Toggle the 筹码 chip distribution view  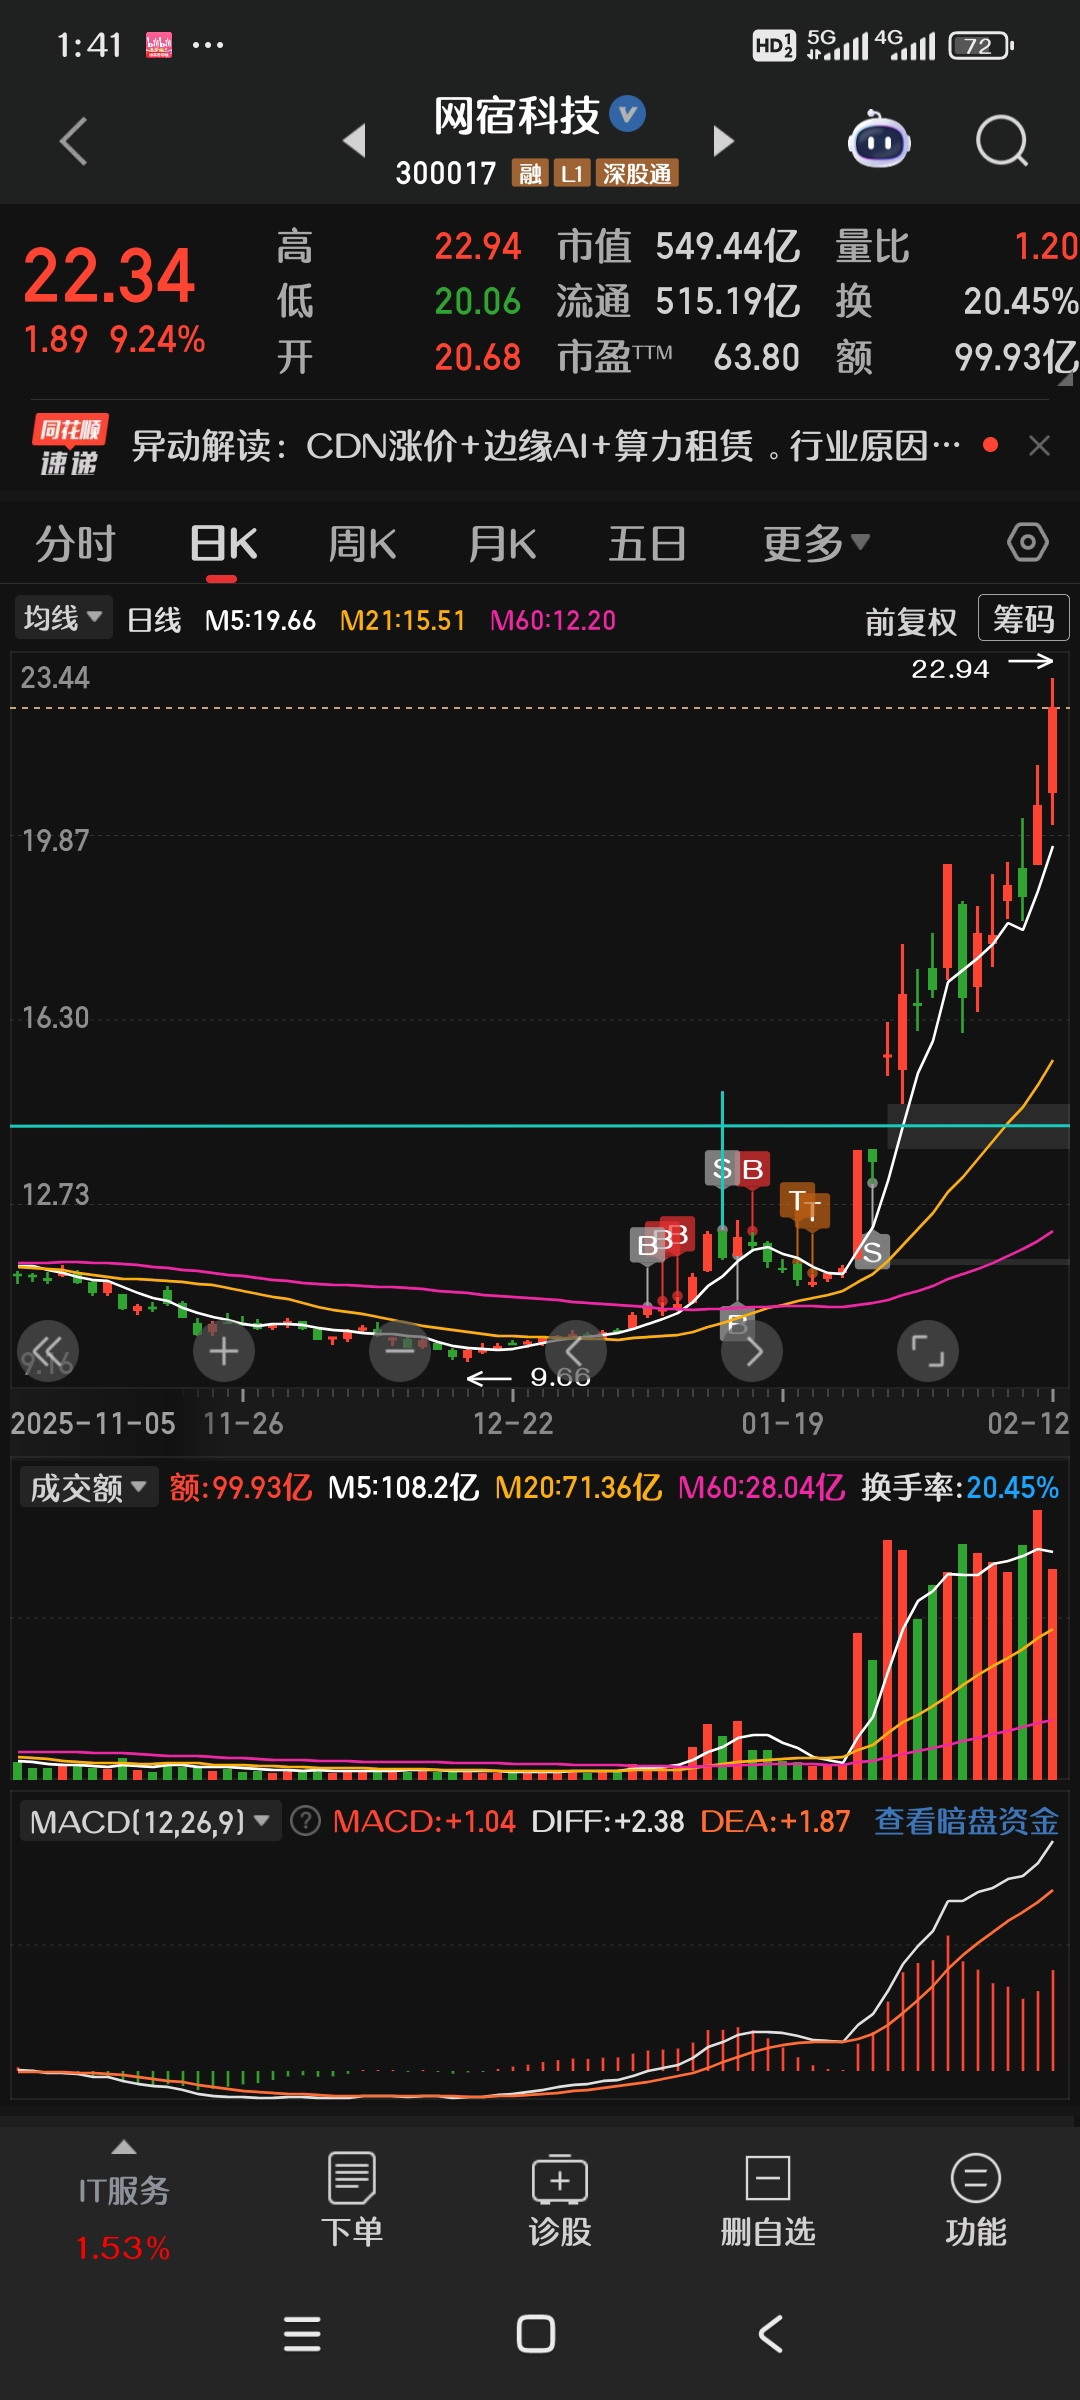click(x=1023, y=619)
